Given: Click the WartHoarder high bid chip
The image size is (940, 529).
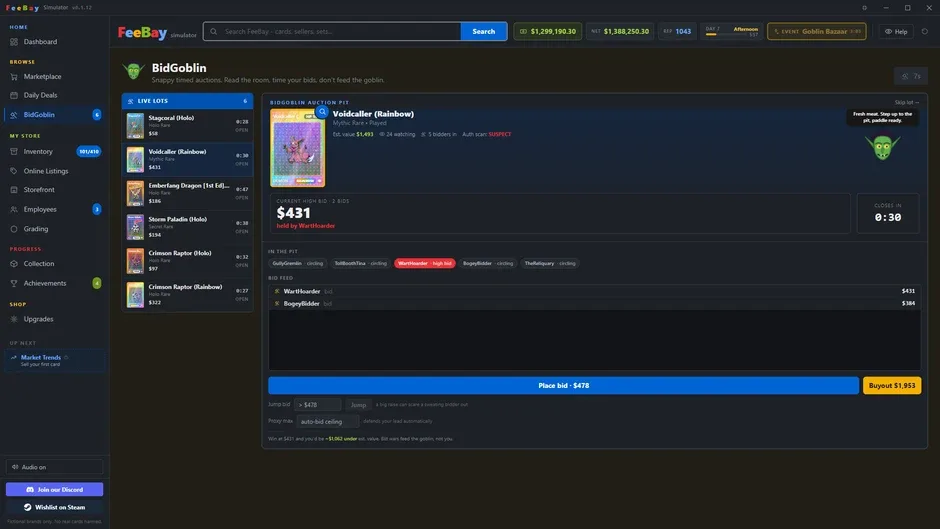Looking at the screenshot, I should 424,263.
